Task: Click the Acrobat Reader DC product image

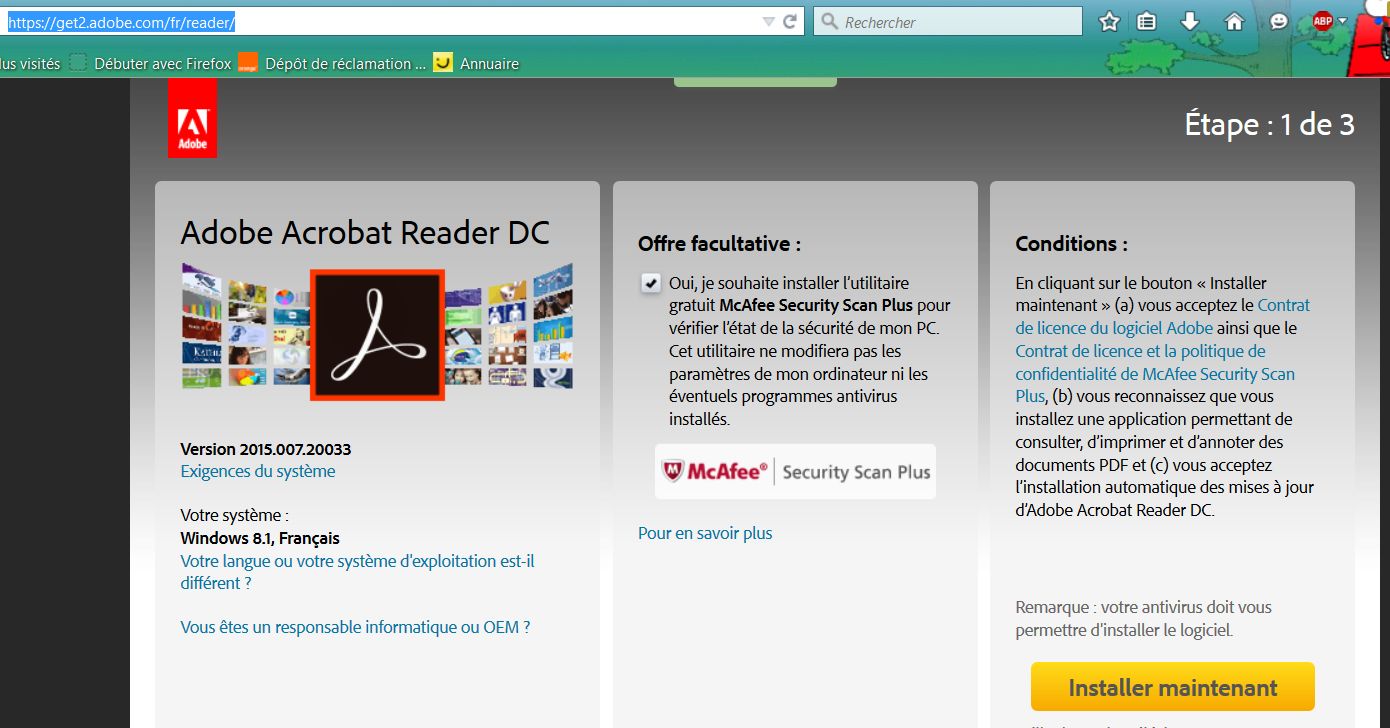Action: [377, 334]
